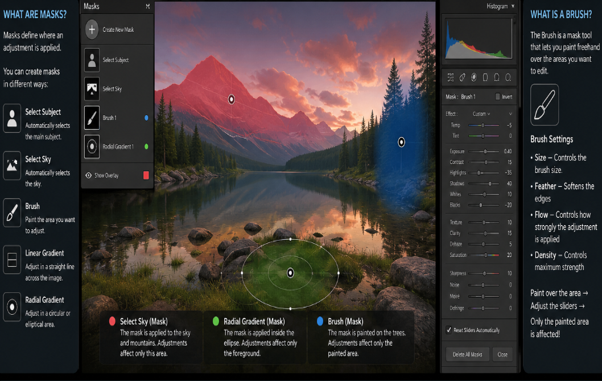
Task: Collapse the Effect section with the right chevron
Action: [510, 114]
